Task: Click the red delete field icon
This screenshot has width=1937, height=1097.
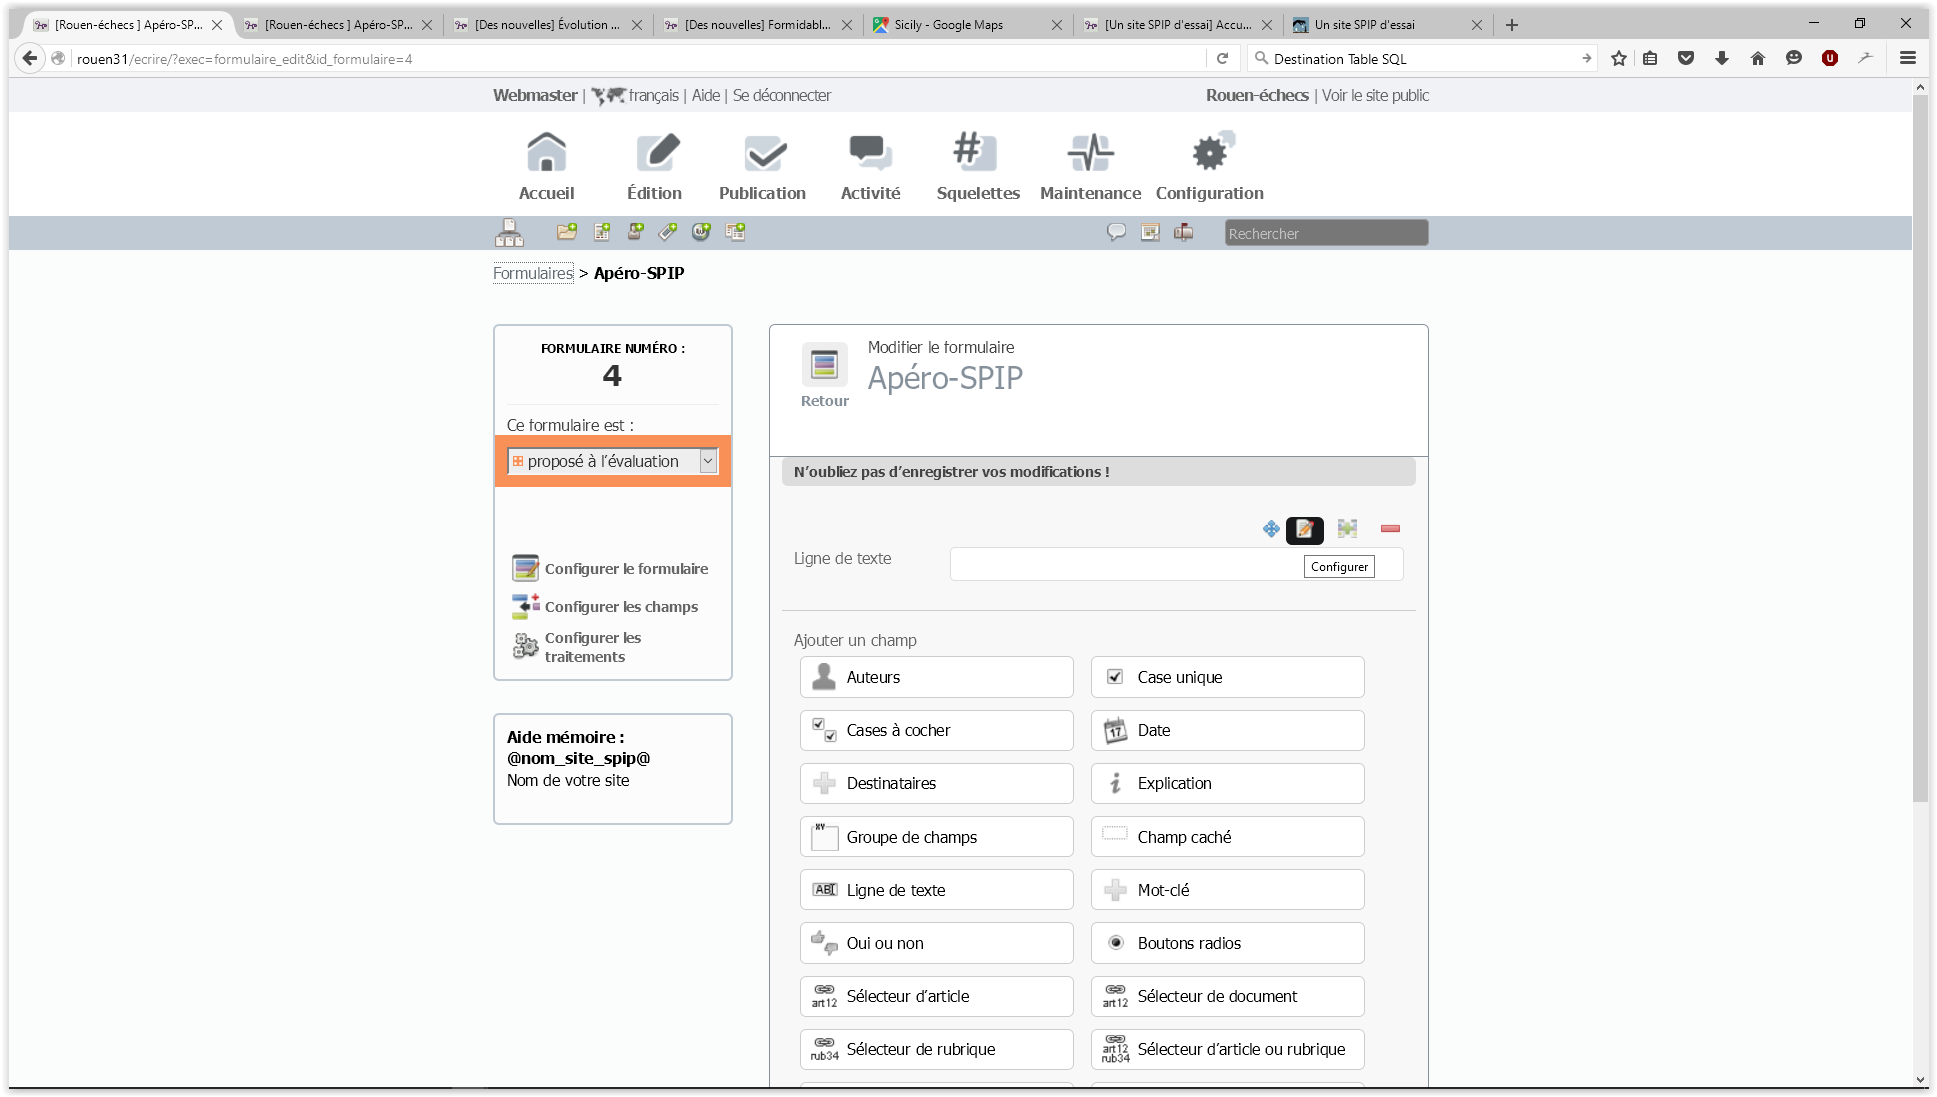Action: 1390,529
